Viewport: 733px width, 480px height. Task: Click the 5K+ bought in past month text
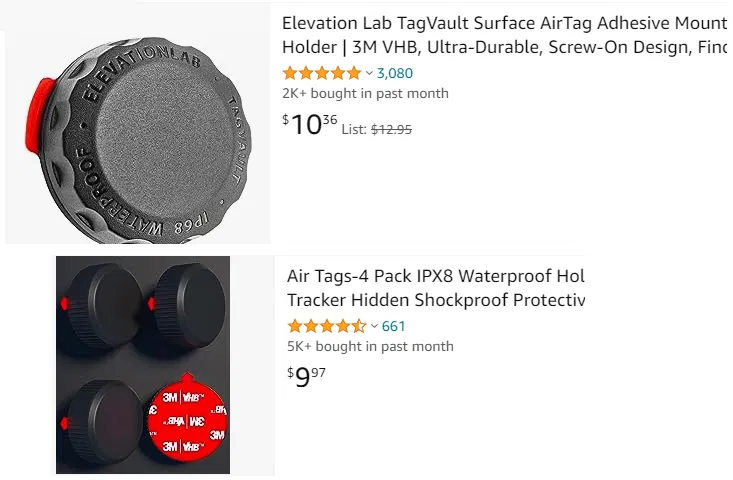tap(370, 347)
